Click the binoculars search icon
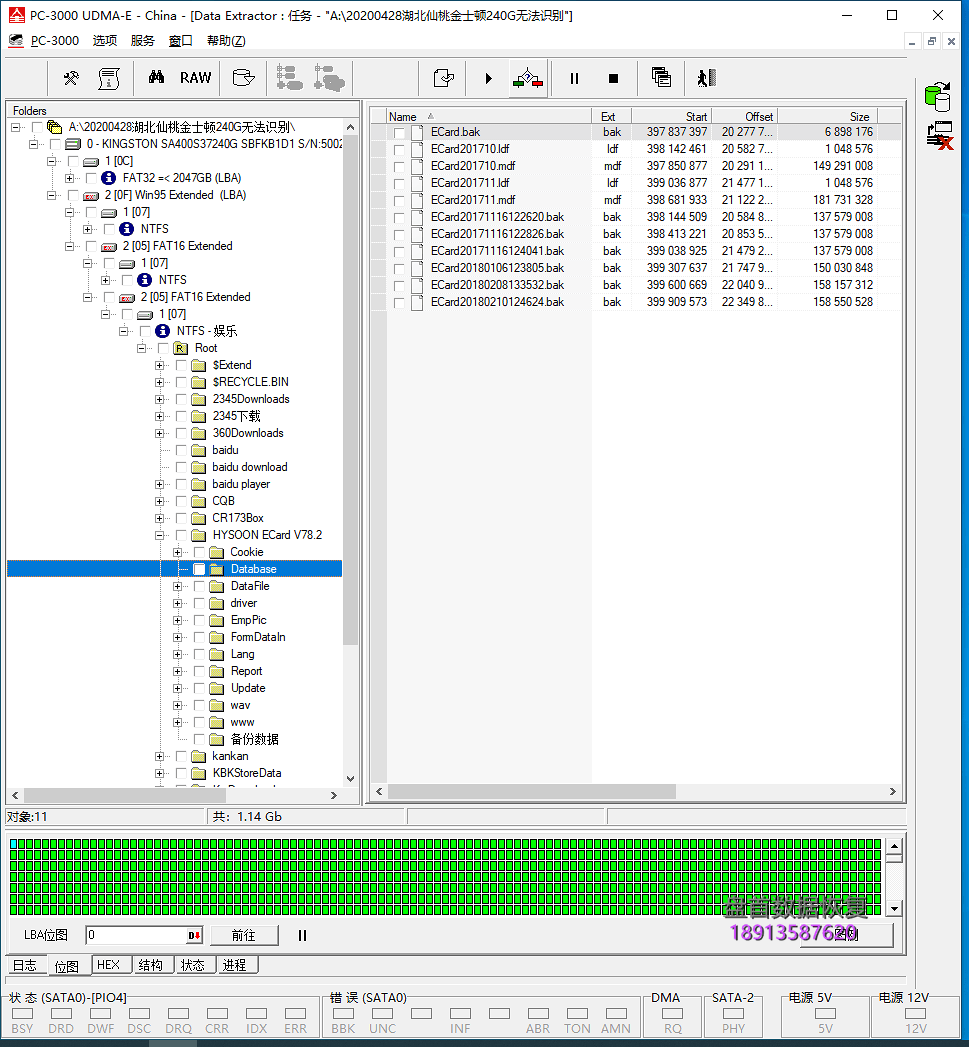 [x=156, y=77]
